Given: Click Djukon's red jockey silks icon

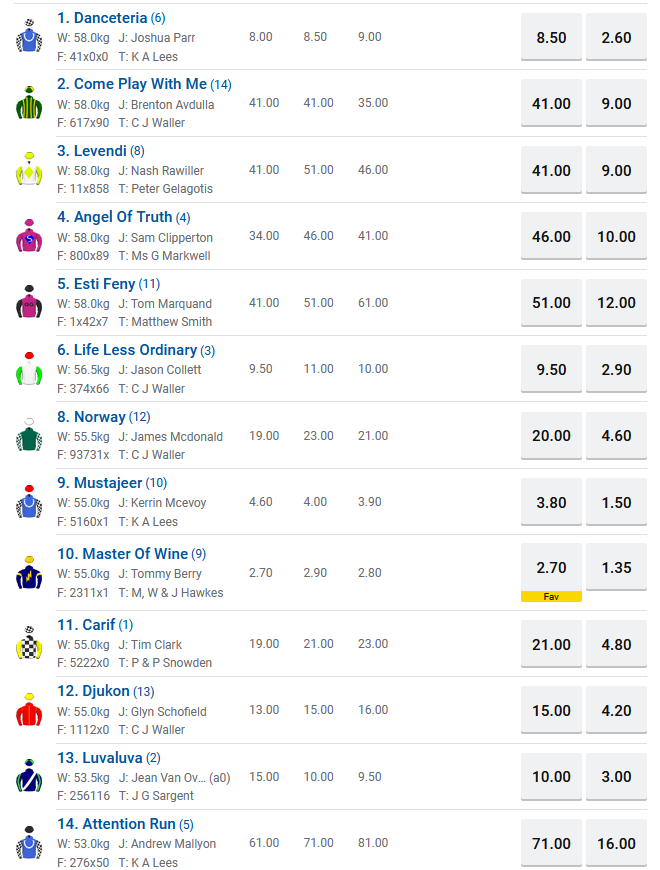Looking at the screenshot, I should point(29,711).
